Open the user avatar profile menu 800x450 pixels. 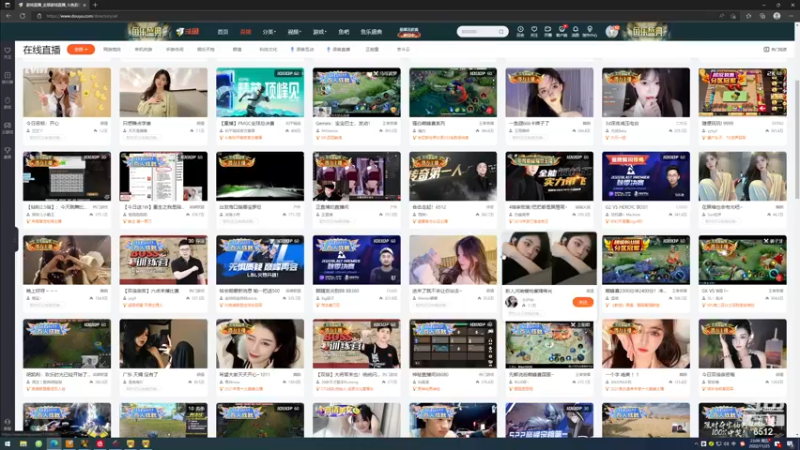(x=611, y=32)
